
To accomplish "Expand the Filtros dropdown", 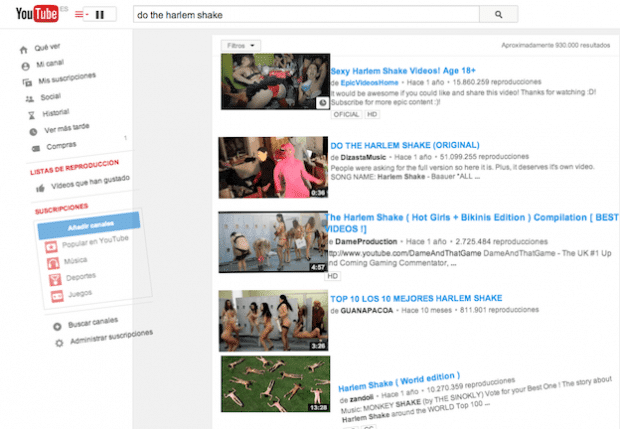I will (x=241, y=45).
